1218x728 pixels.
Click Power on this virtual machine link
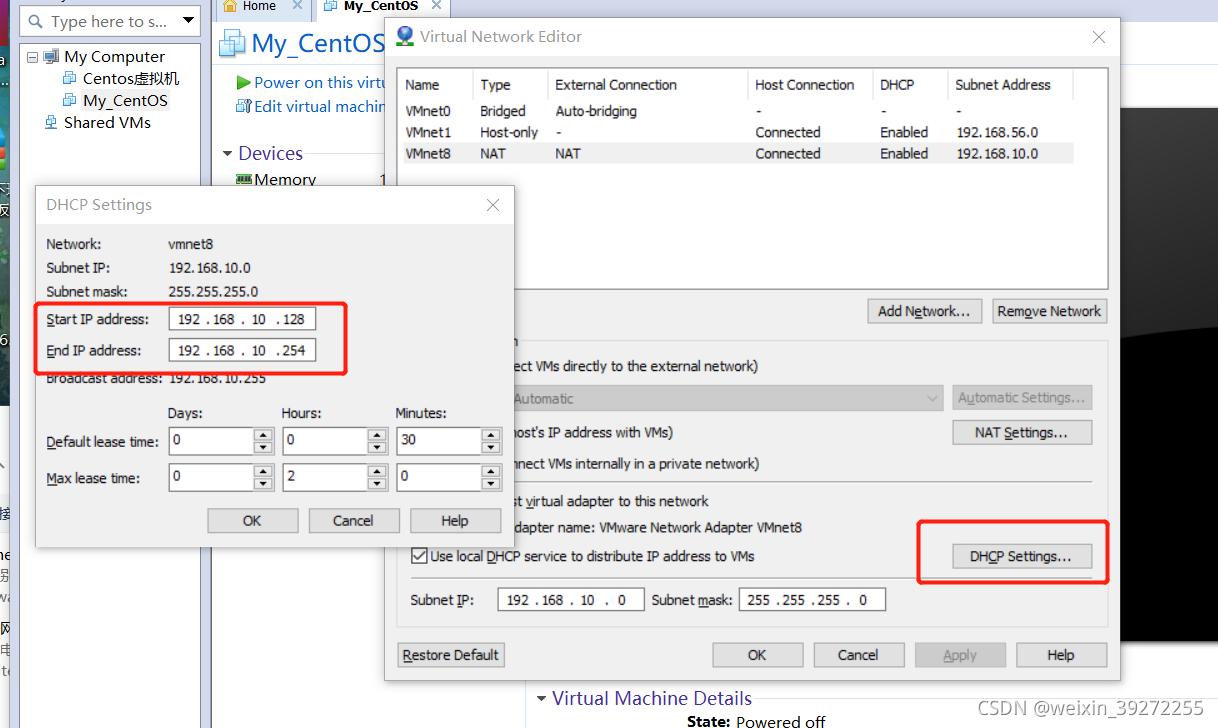[x=320, y=83]
